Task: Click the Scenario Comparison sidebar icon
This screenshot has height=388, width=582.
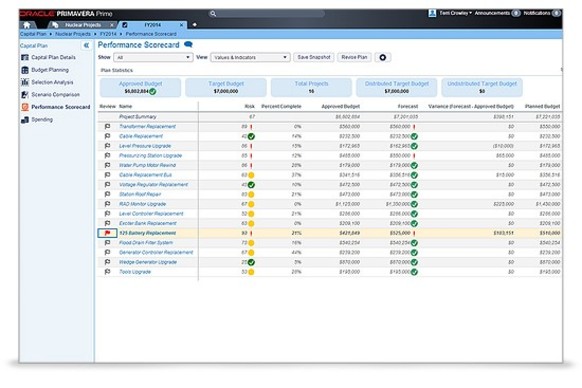Action: [x=25, y=95]
